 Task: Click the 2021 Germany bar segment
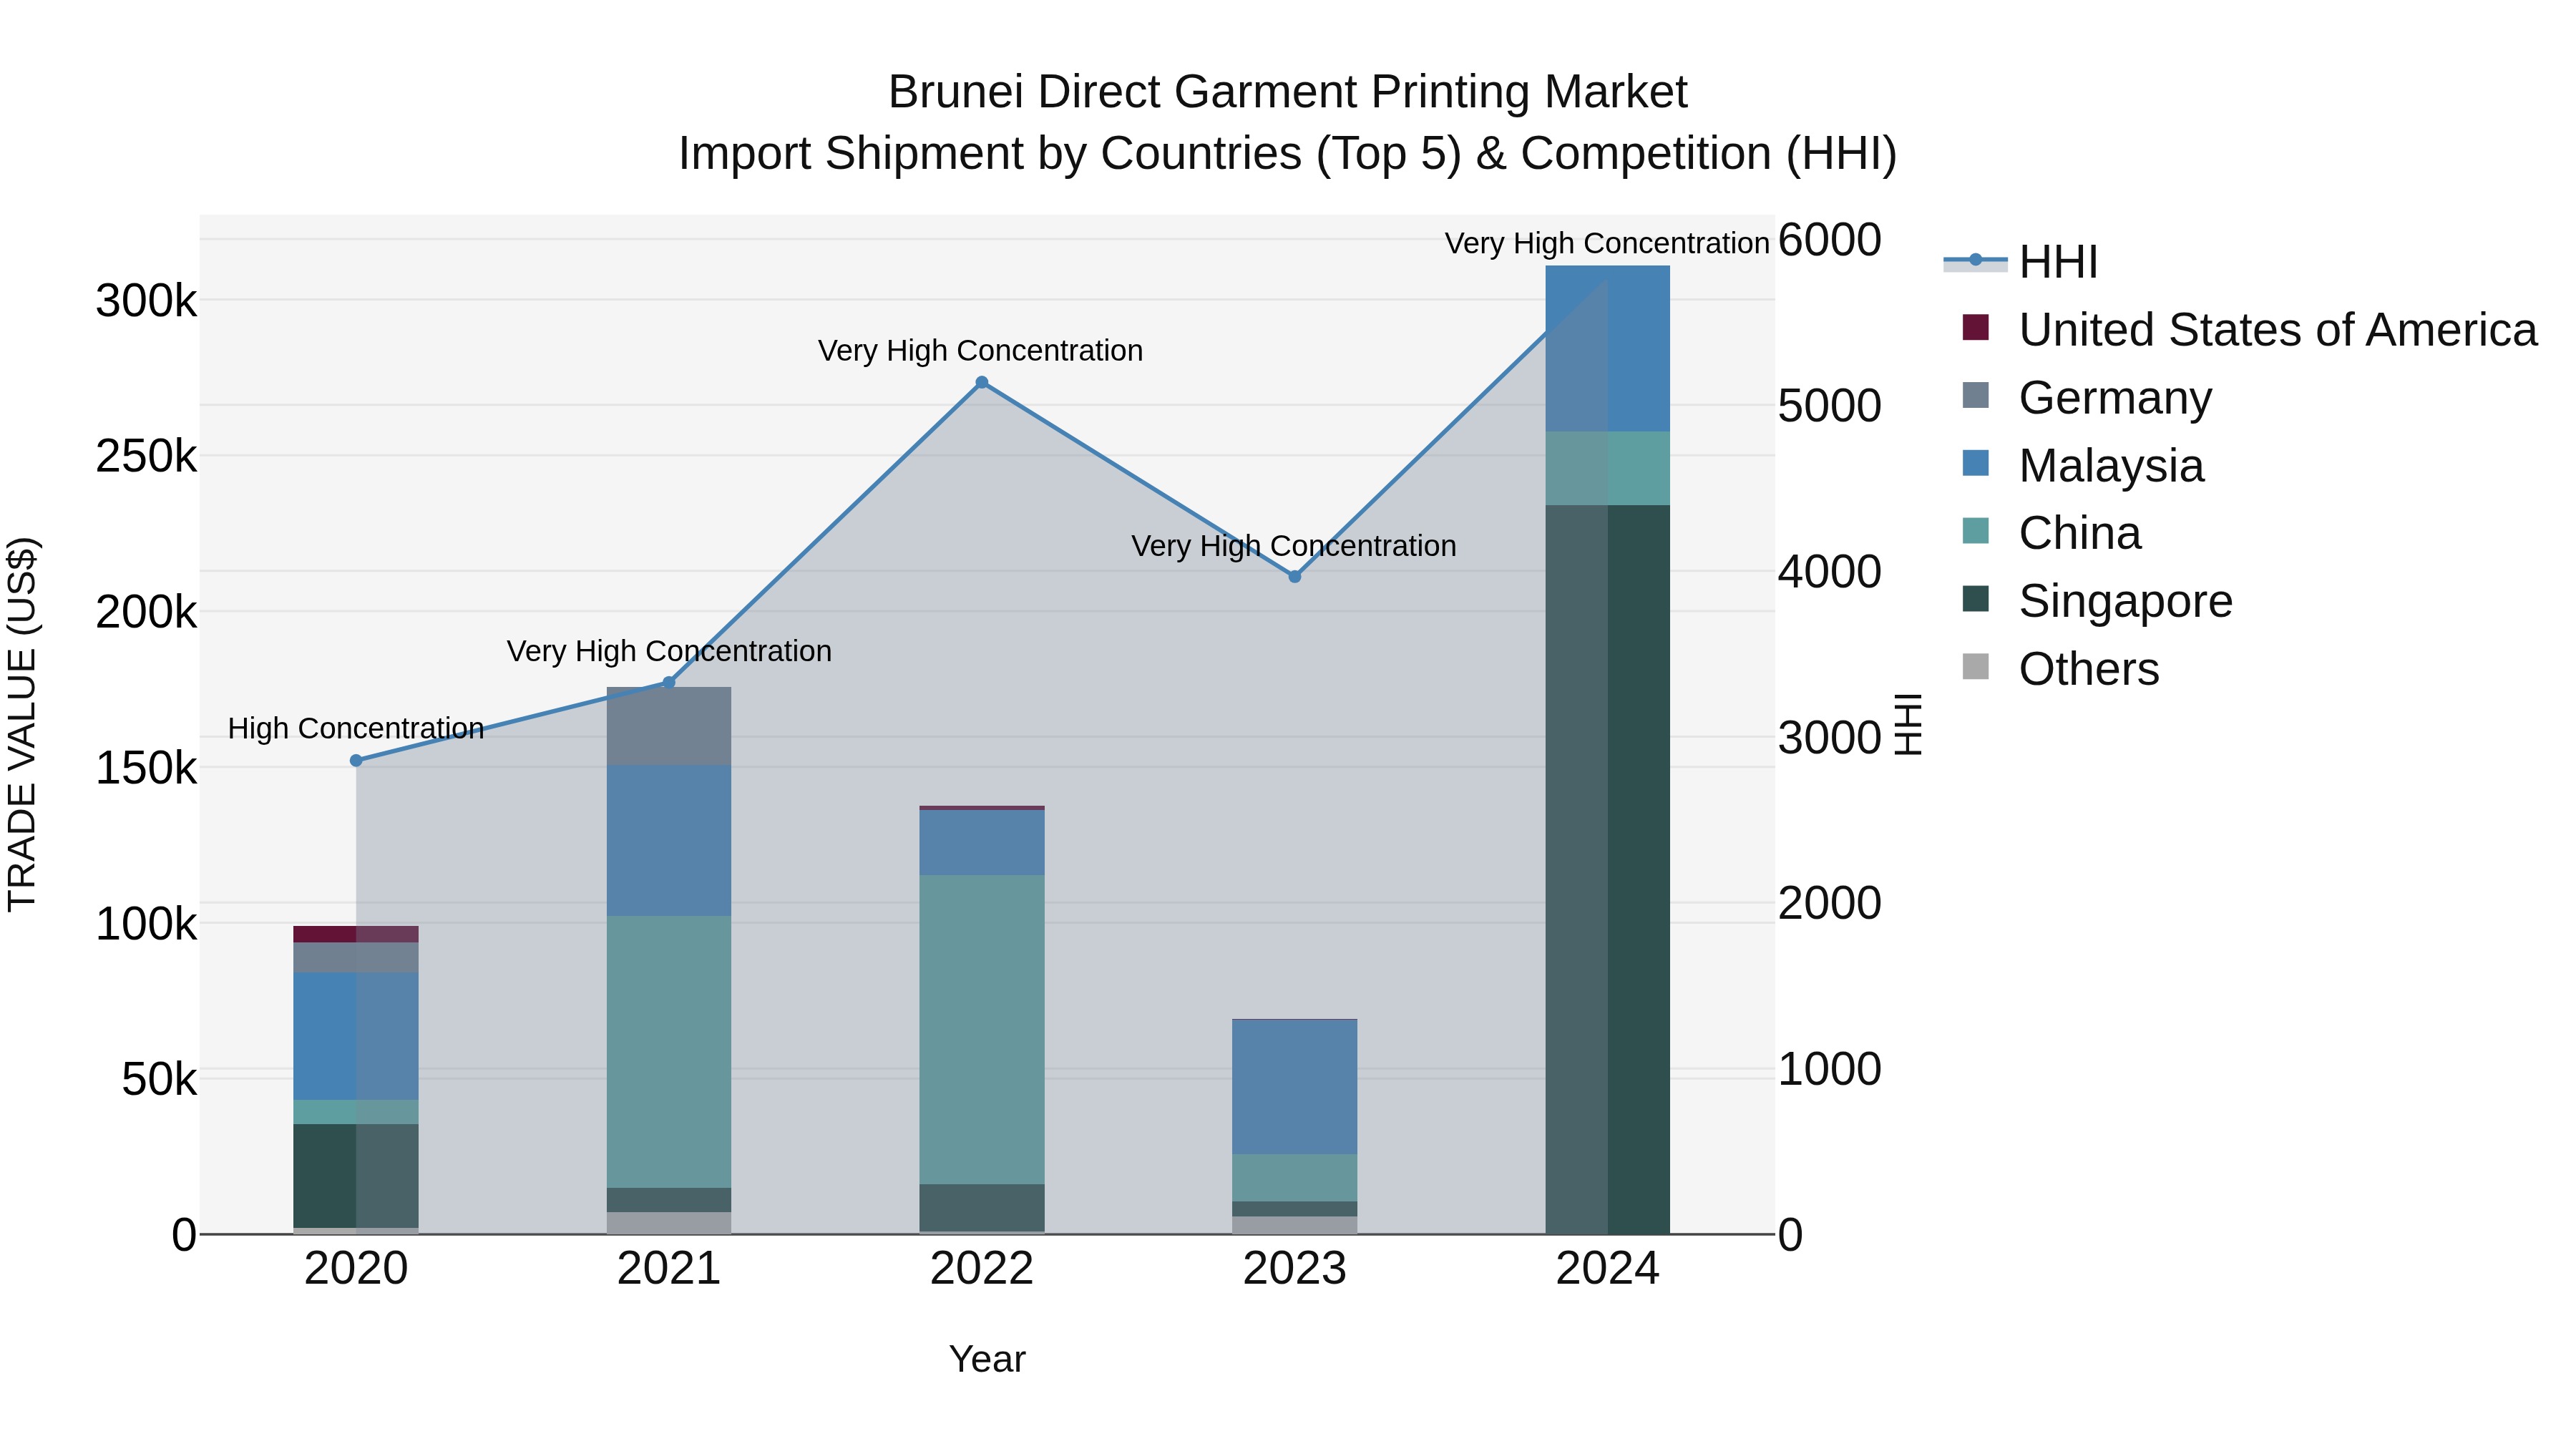pyautogui.click(x=669, y=726)
